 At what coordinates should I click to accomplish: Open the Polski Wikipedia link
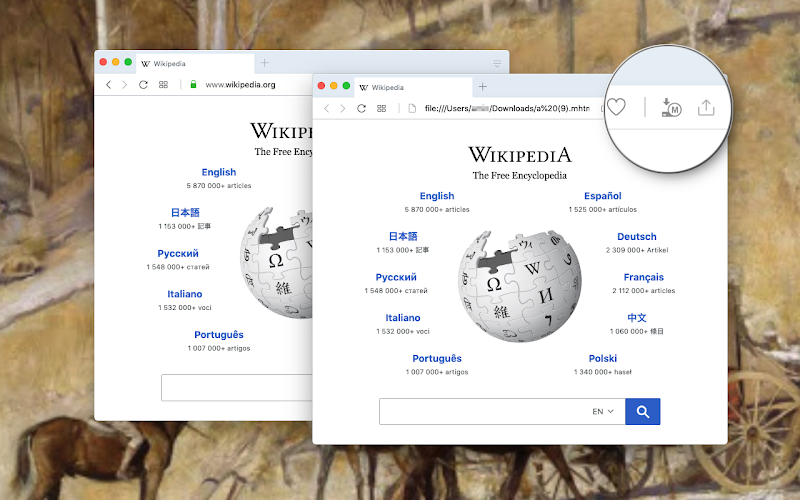coord(603,358)
